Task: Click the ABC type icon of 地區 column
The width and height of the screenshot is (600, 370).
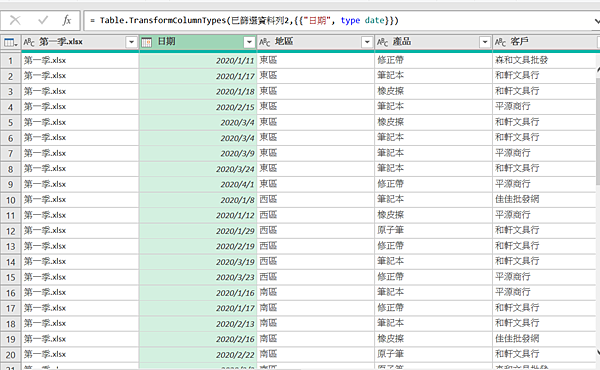Action: [264, 42]
